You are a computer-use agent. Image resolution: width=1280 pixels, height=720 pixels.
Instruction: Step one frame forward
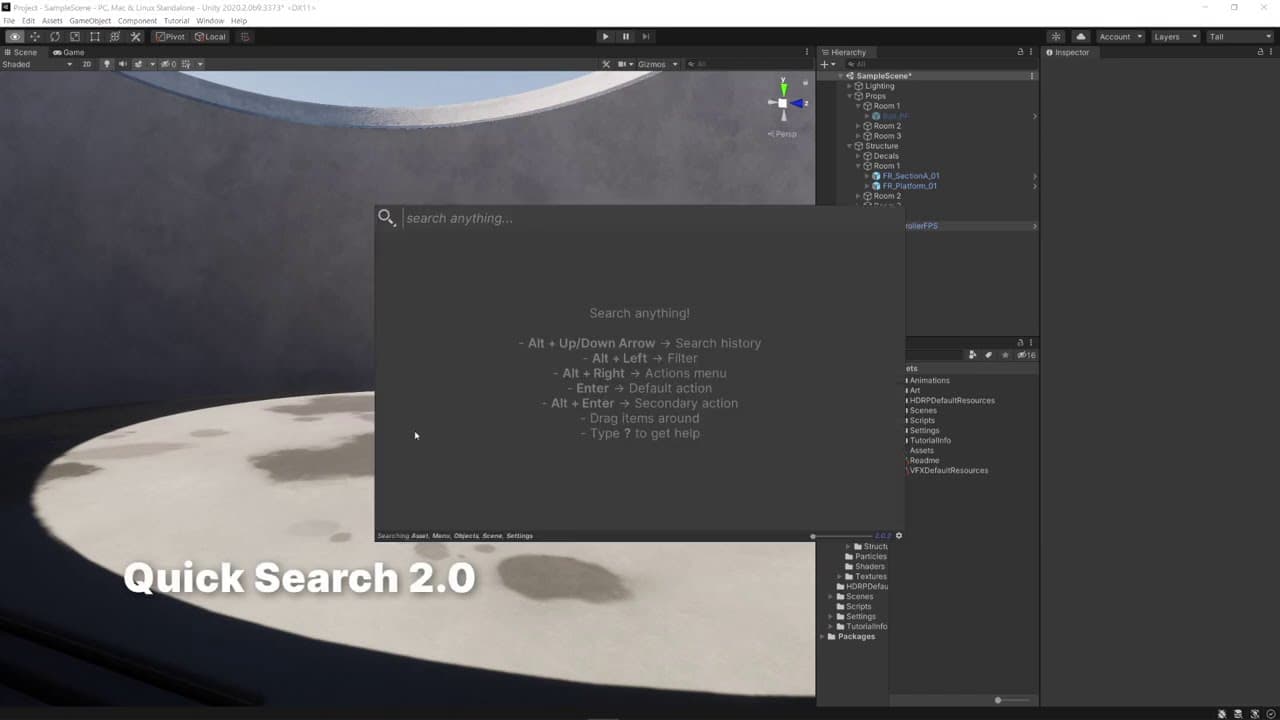click(646, 37)
